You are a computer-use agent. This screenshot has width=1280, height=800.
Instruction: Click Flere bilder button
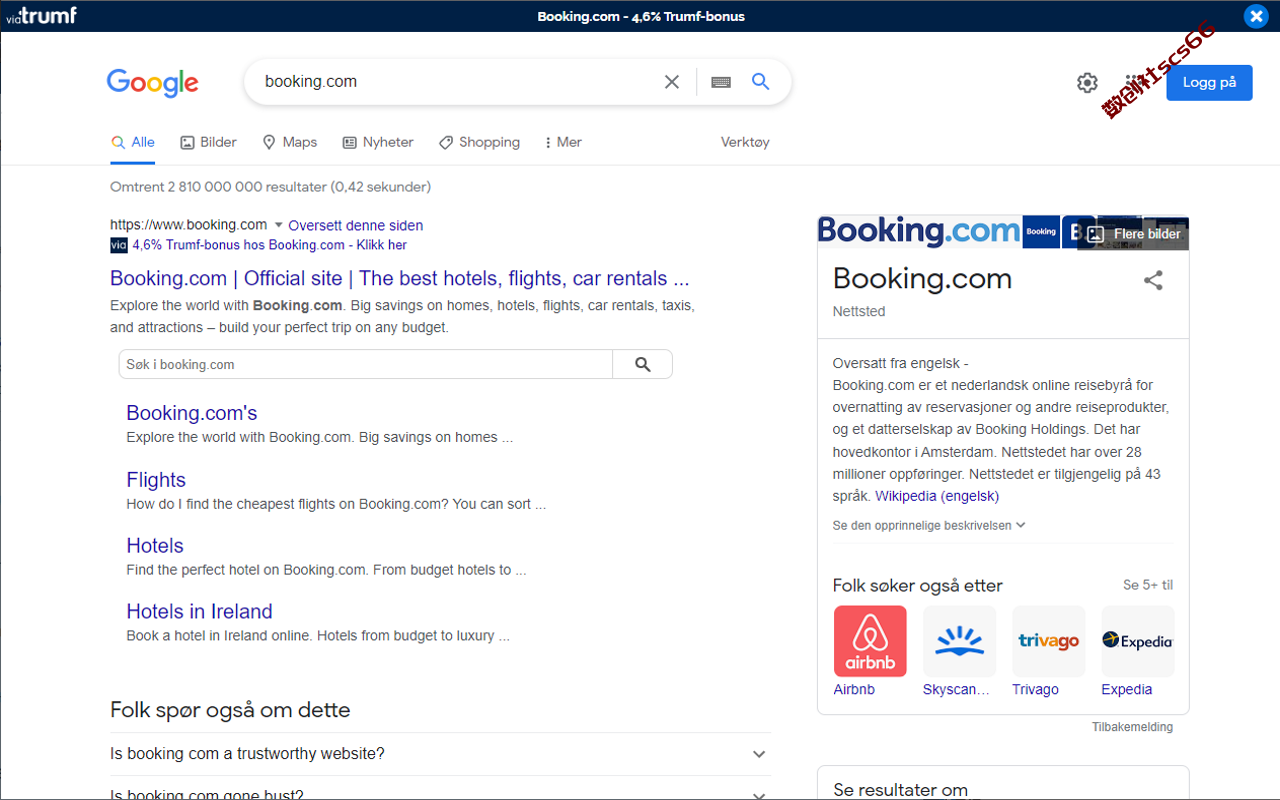click(x=1134, y=234)
